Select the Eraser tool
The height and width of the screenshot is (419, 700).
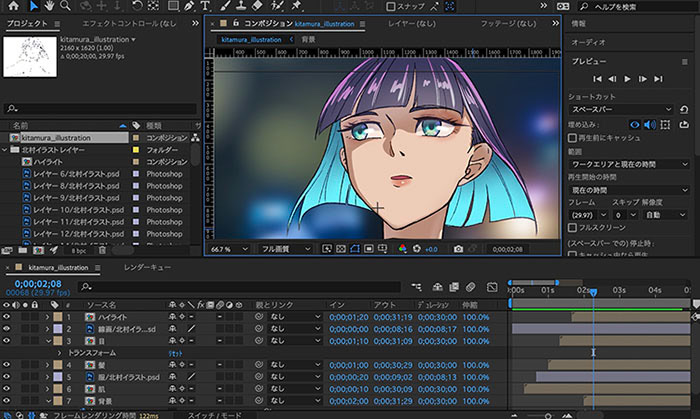click(x=257, y=6)
